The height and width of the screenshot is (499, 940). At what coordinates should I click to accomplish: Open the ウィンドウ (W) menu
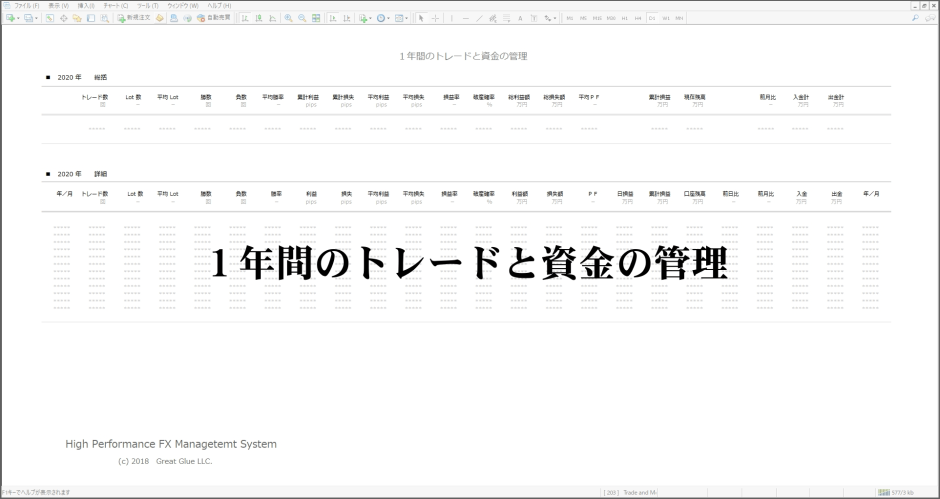click(182, 5)
